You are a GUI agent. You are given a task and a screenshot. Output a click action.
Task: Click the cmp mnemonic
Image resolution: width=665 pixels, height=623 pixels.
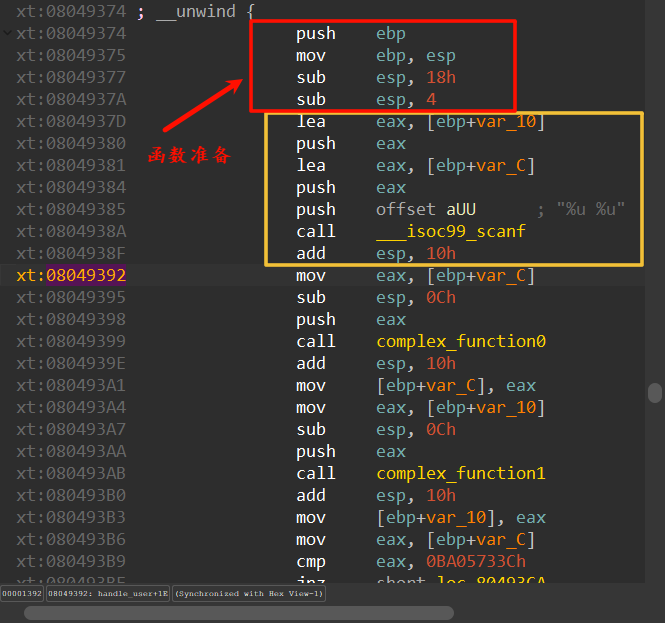[311, 562]
